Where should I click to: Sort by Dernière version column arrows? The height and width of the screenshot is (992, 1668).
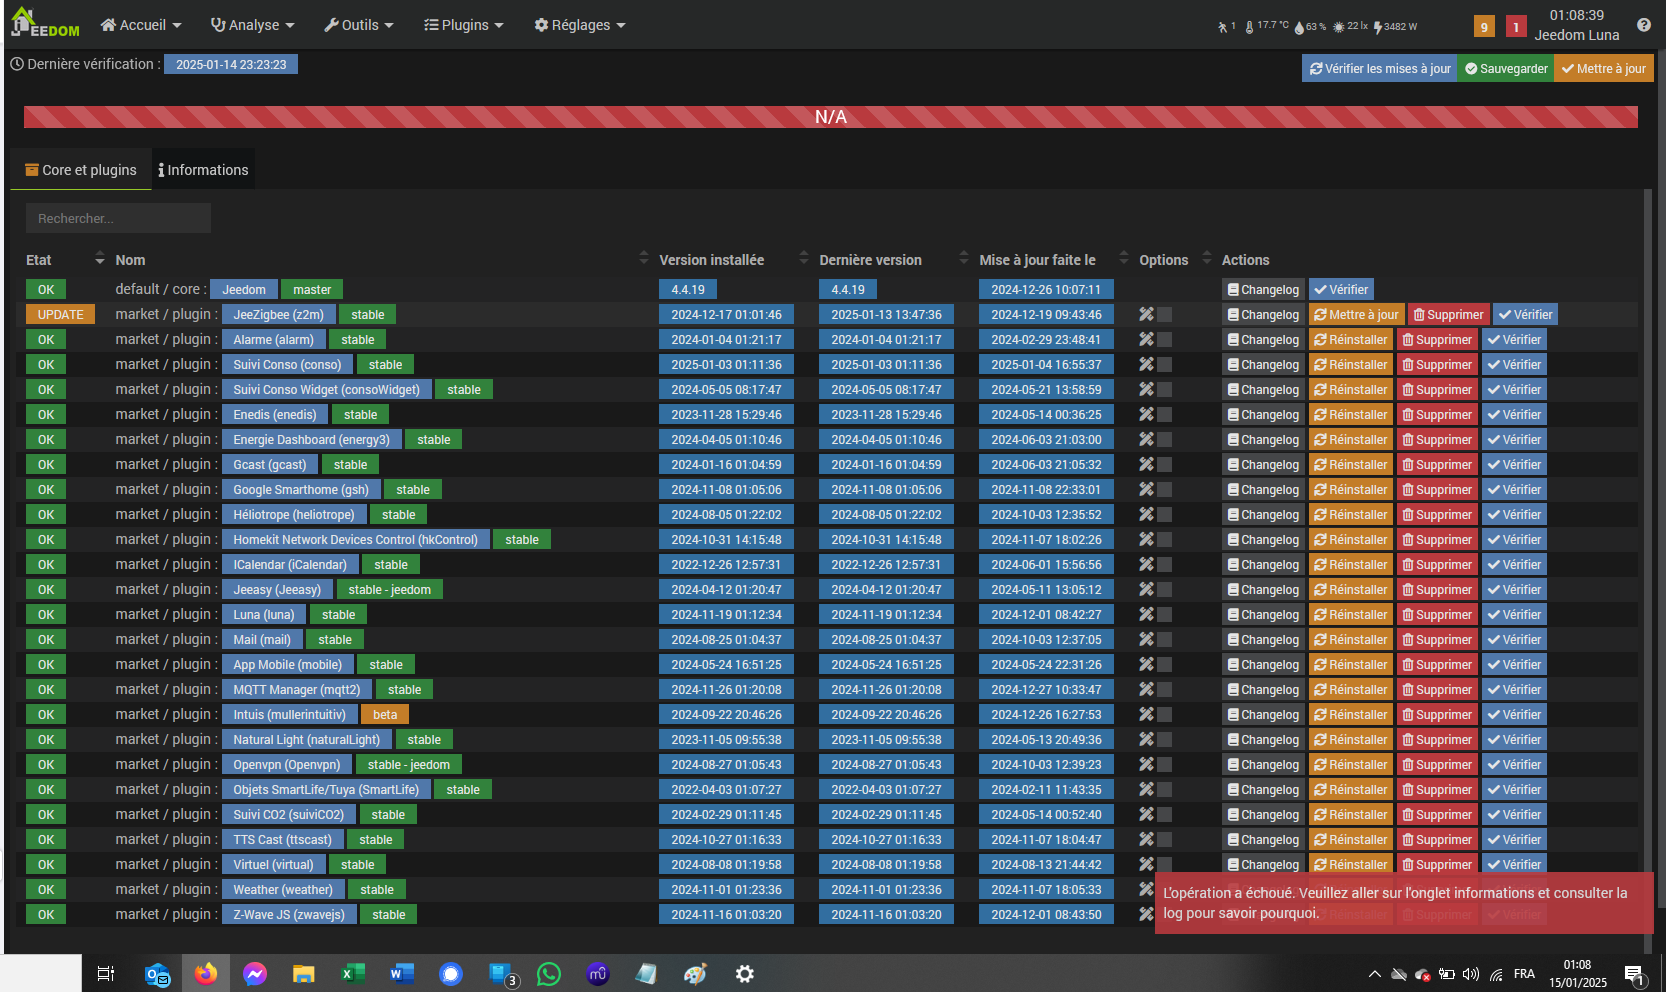tap(964, 259)
